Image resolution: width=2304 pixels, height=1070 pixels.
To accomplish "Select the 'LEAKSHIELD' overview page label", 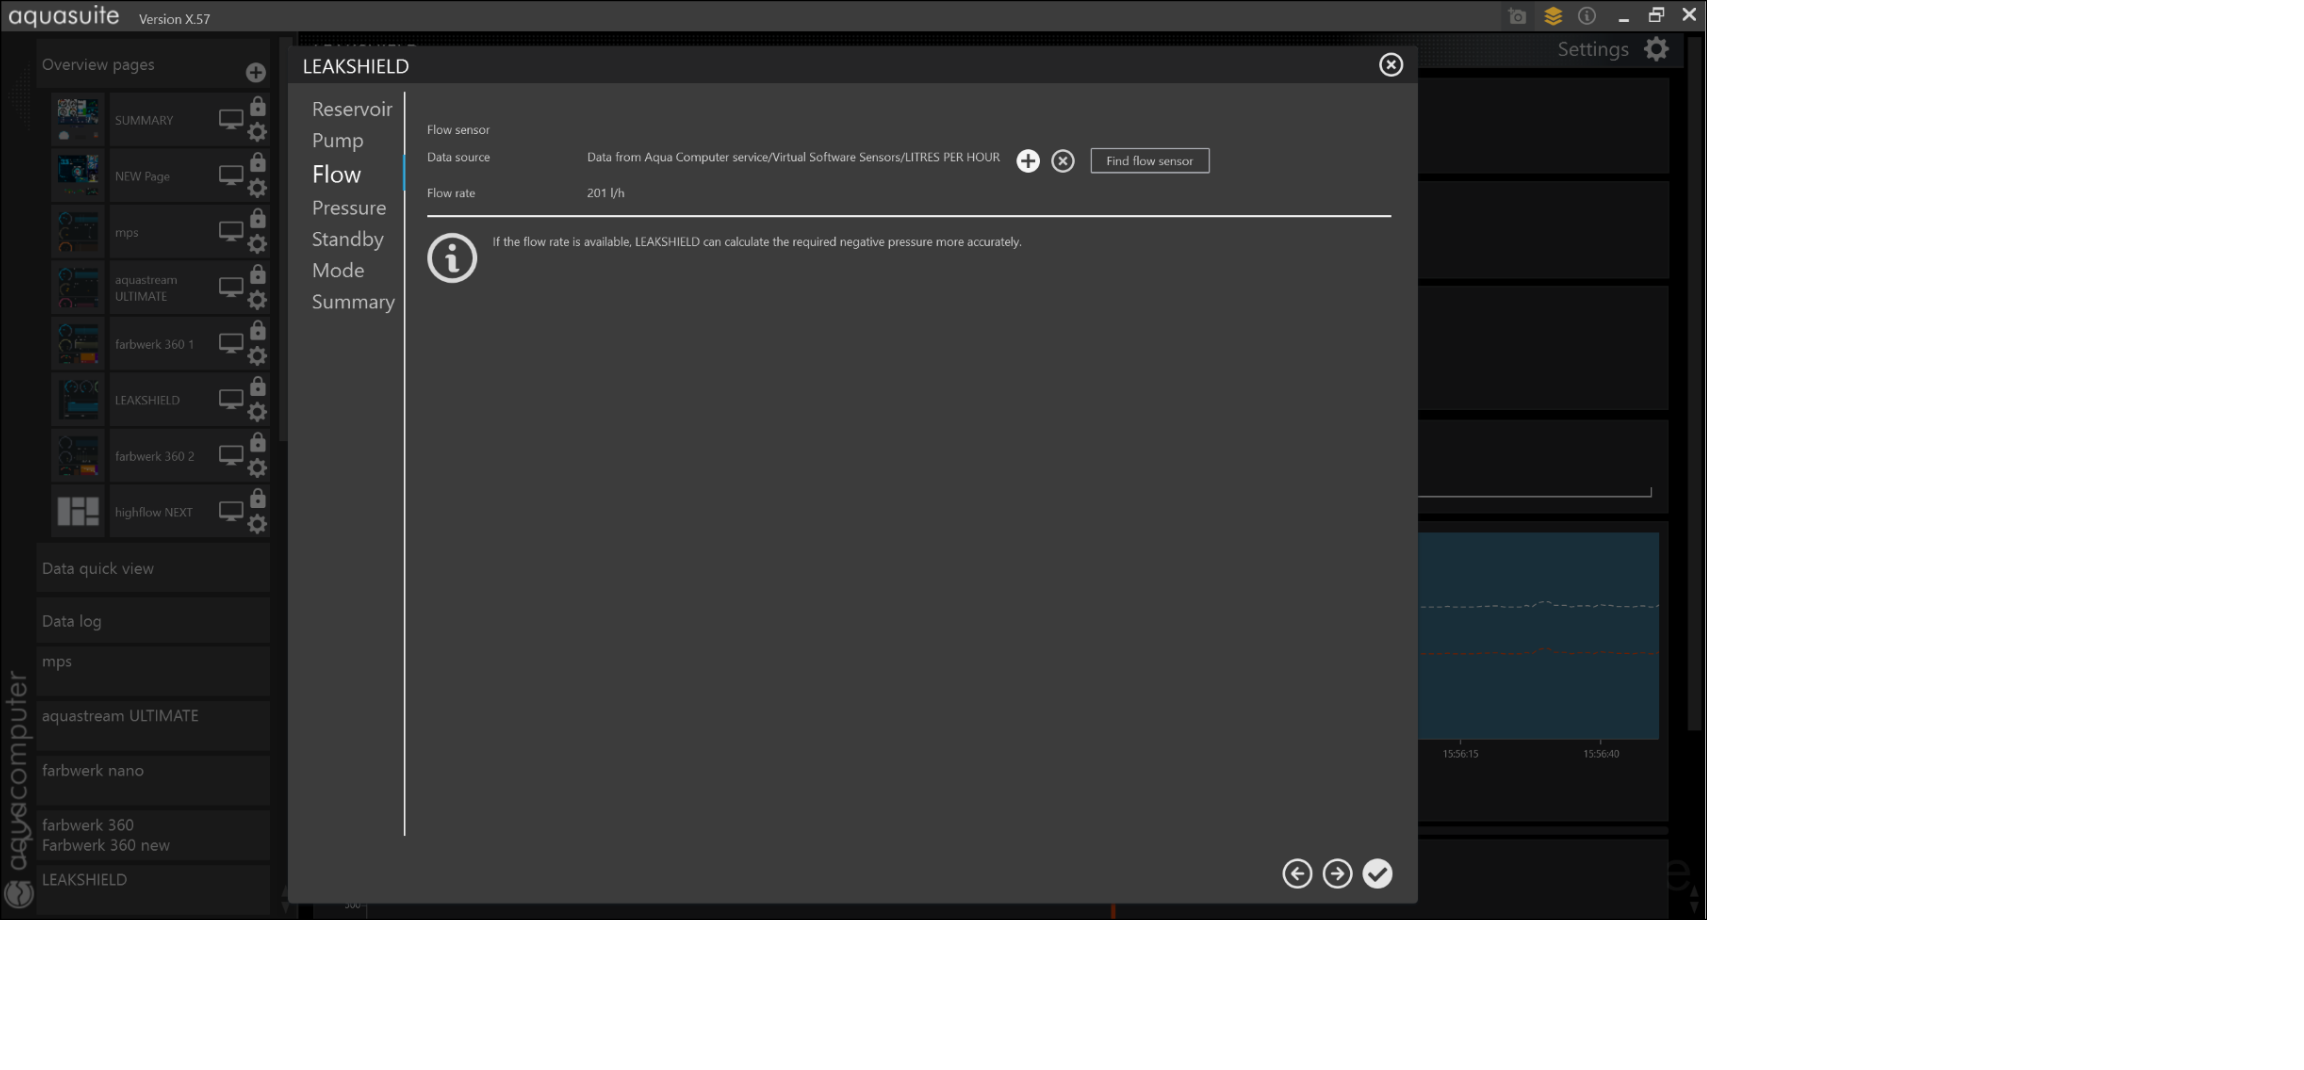I will tap(147, 400).
